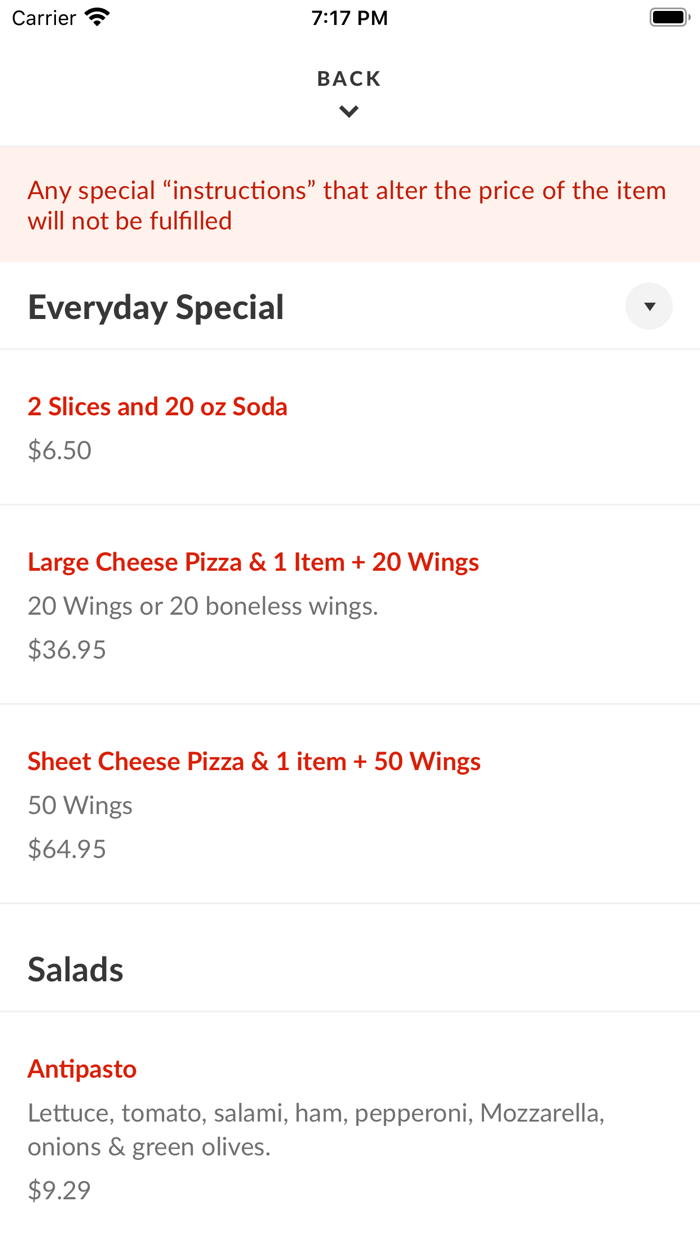Tap the $9.29 Antipasto price
Image resolution: width=700 pixels, height=1244 pixels.
tap(60, 1190)
